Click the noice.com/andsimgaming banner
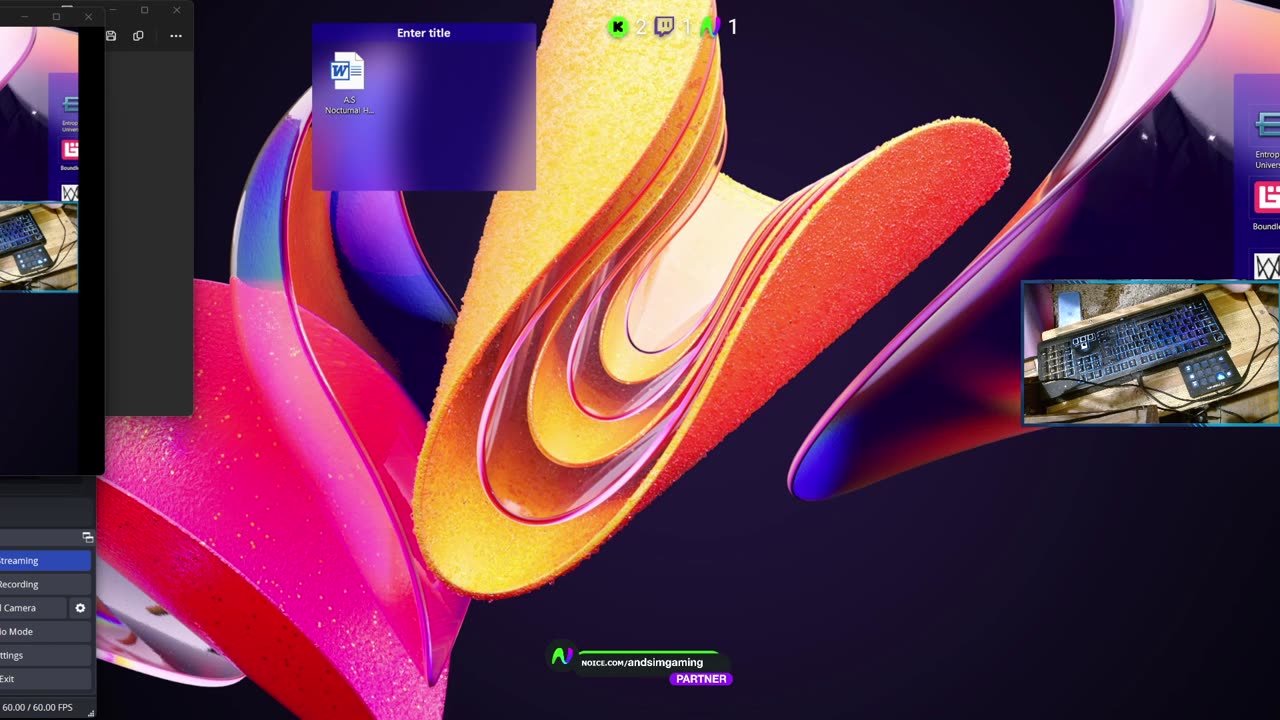The height and width of the screenshot is (720, 1280). pyautogui.click(x=642, y=662)
